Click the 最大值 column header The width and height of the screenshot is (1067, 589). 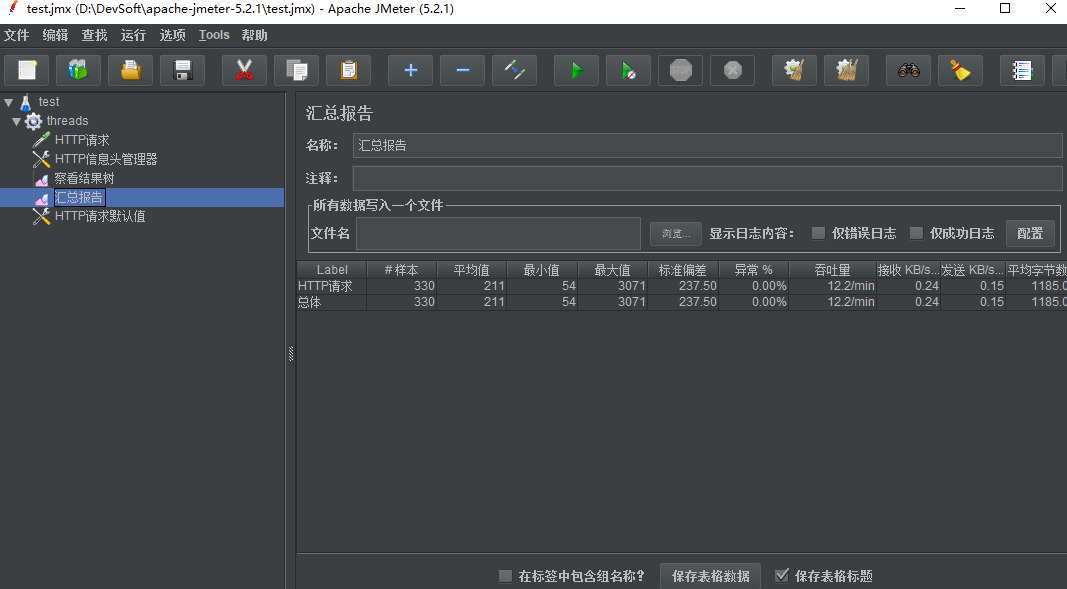pos(612,270)
